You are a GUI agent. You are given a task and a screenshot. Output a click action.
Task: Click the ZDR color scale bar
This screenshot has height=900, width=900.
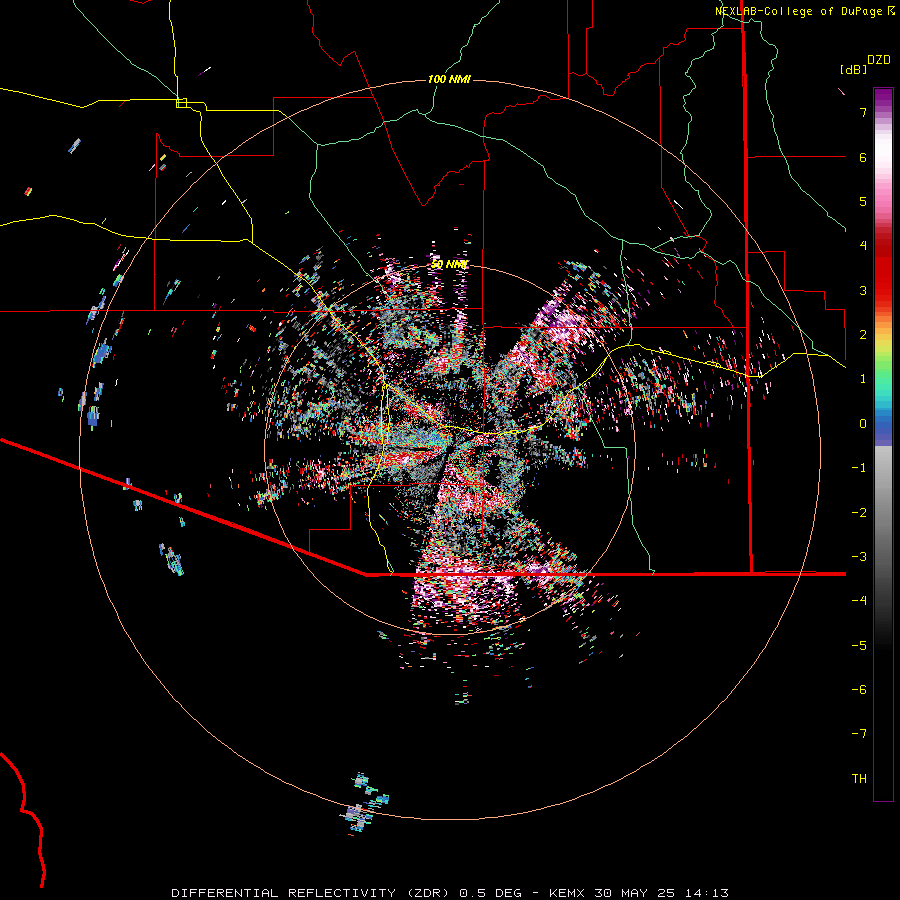pyautogui.click(x=883, y=444)
